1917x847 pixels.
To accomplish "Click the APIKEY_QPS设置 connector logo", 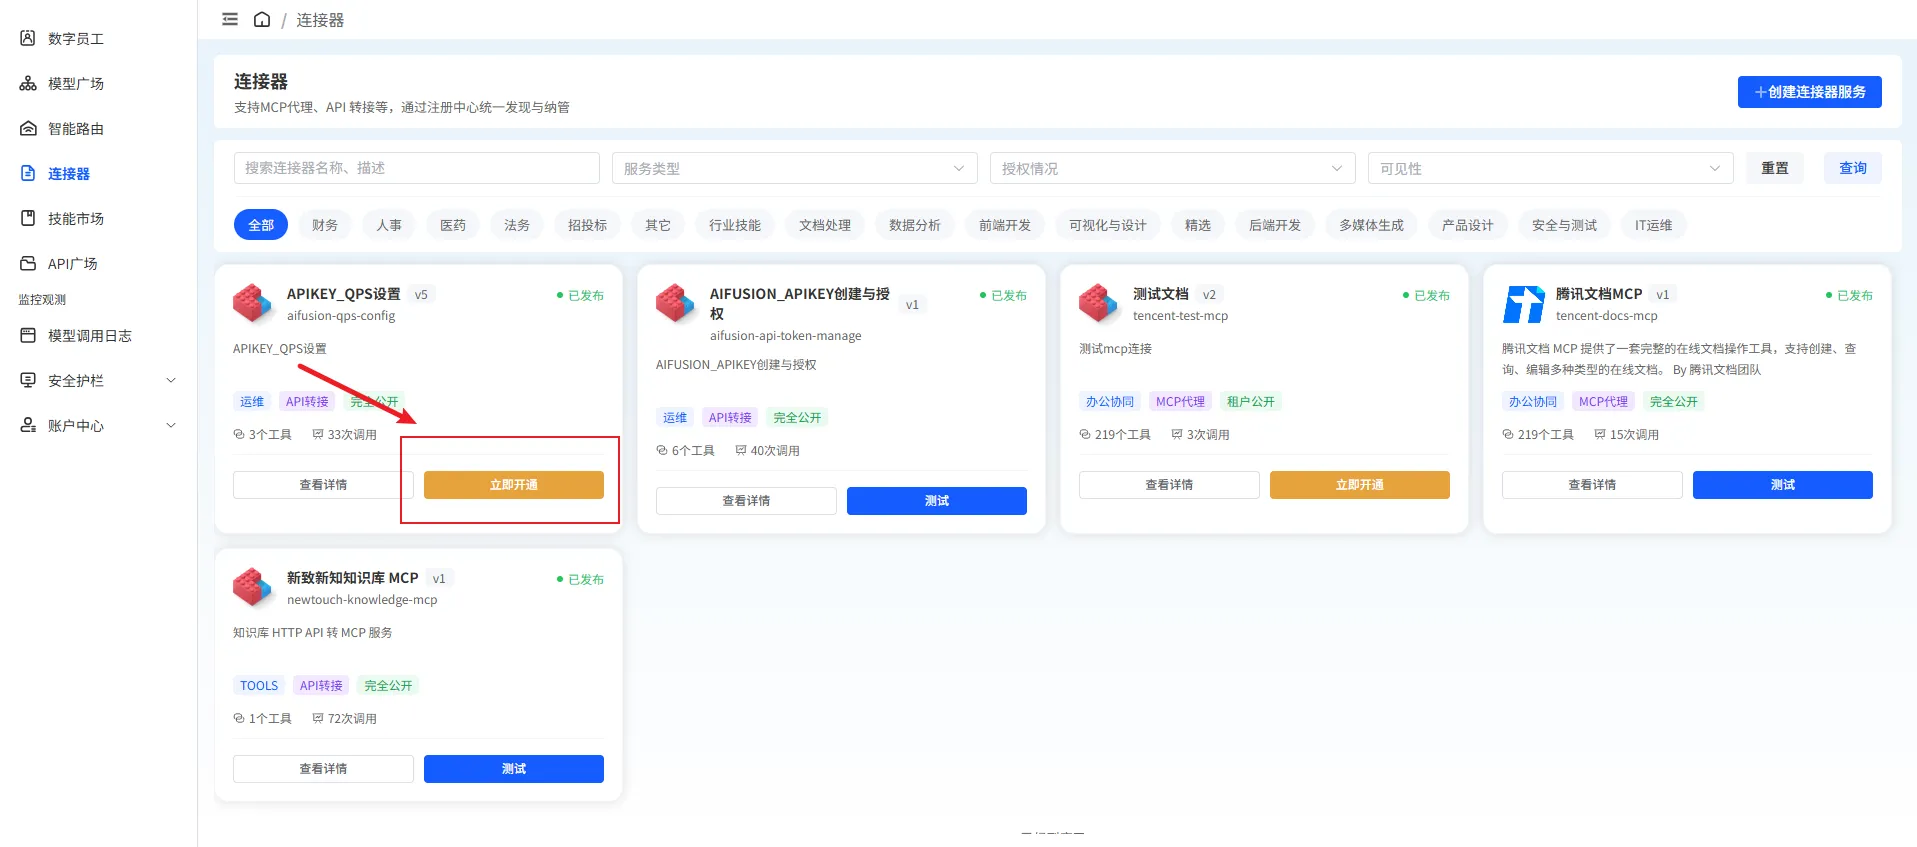I will click(253, 304).
